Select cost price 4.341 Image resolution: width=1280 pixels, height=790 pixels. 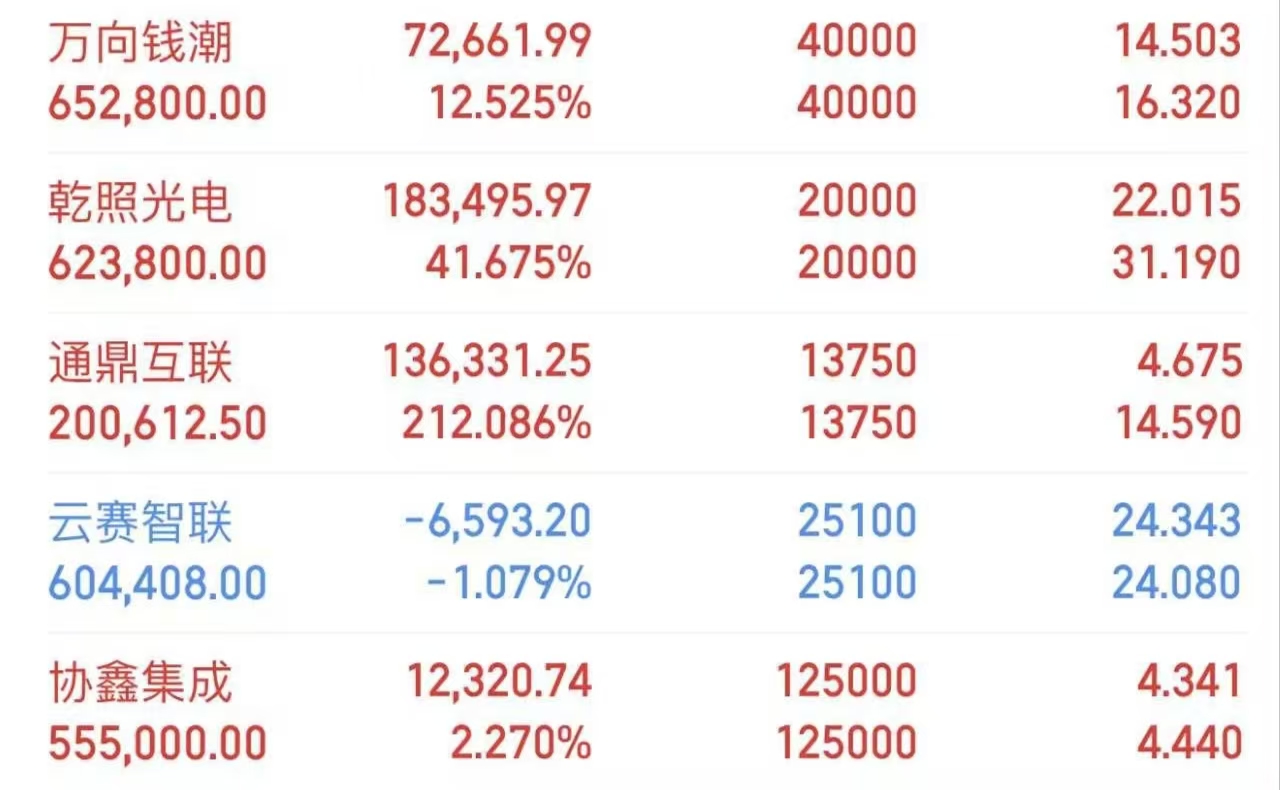(1189, 682)
